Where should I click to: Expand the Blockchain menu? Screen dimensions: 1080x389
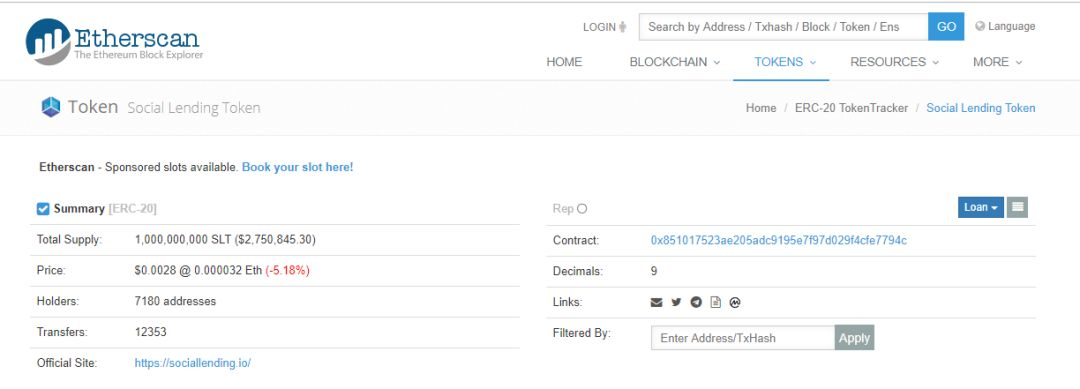click(675, 62)
